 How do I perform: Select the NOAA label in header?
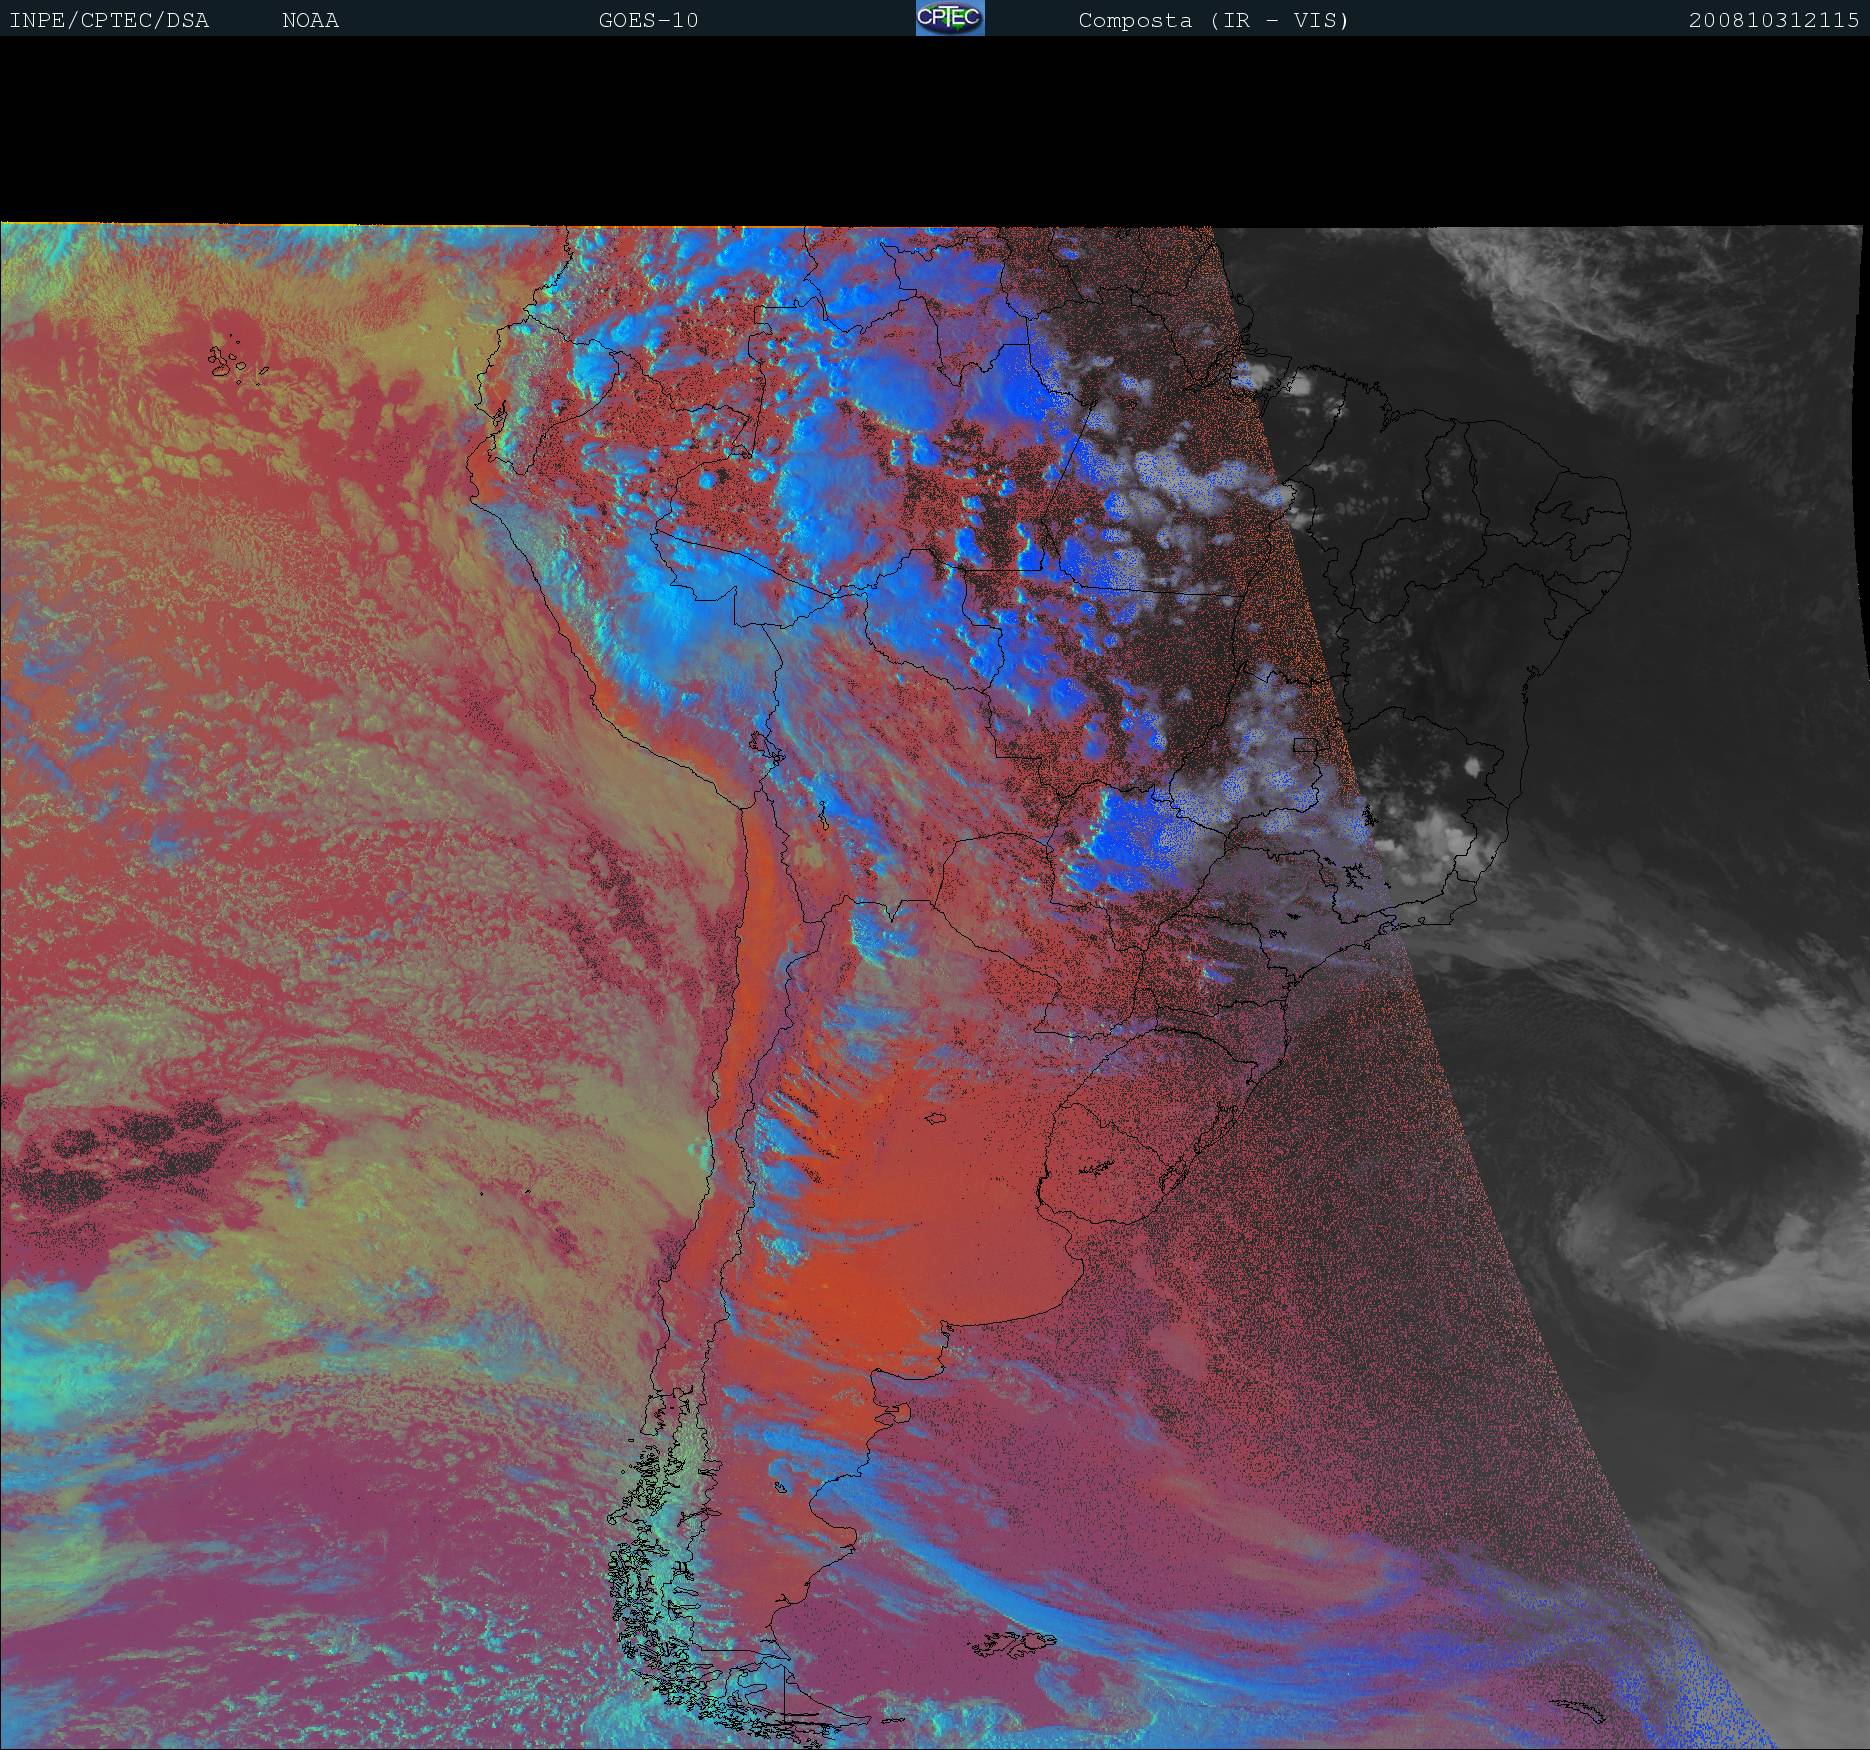[x=310, y=20]
